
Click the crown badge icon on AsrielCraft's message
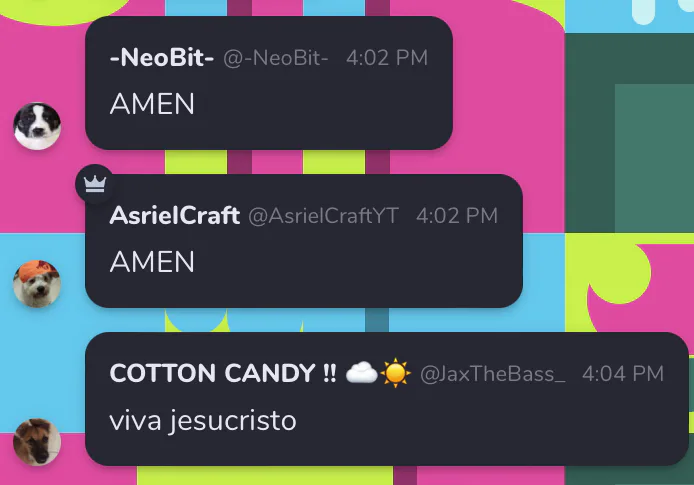click(x=95, y=184)
